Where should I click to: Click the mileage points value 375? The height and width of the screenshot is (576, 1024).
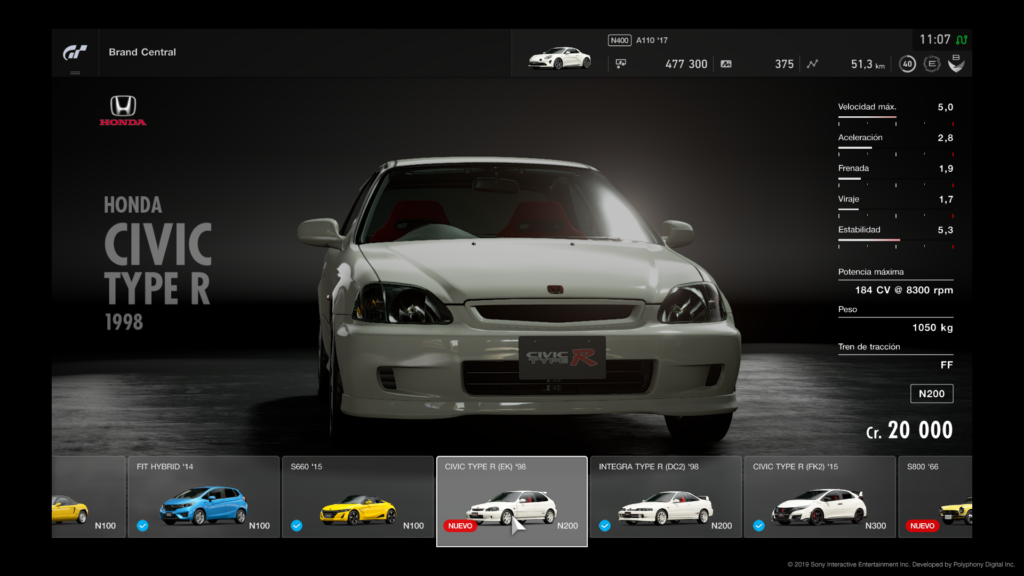pyautogui.click(x=784, y=64)
